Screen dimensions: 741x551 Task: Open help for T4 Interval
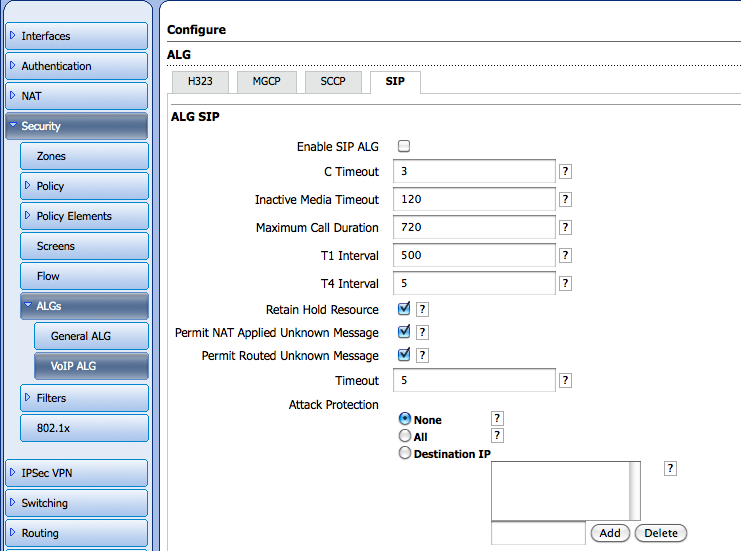pyautogui.click(x=565, y=284)
